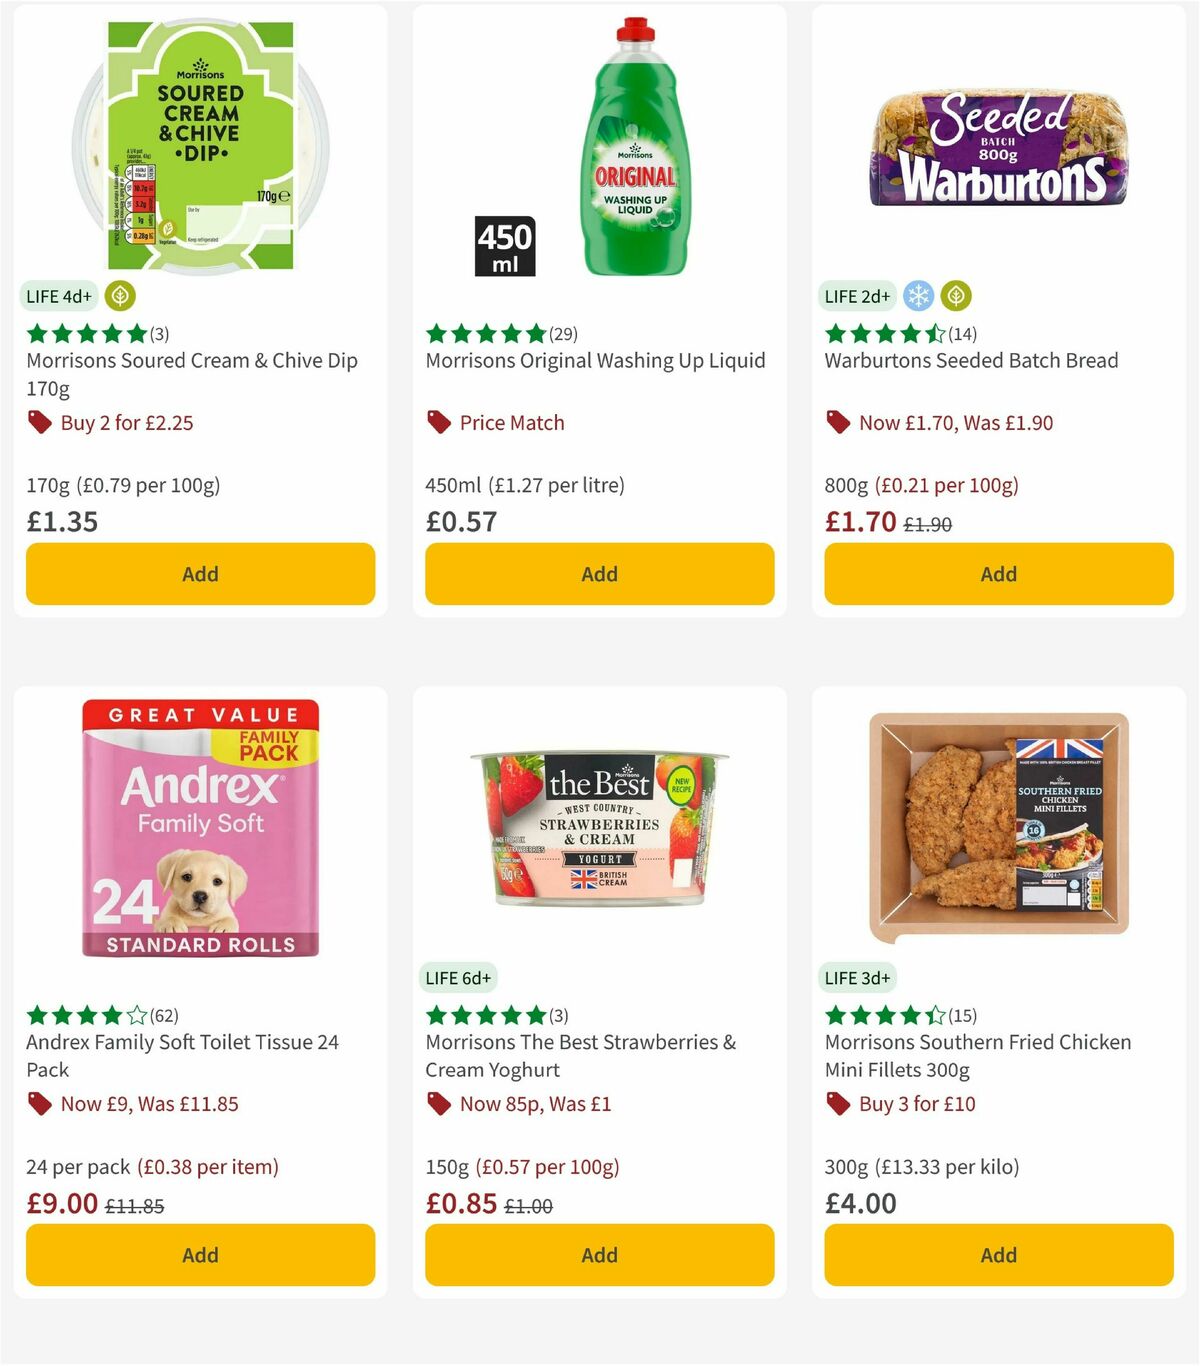Open Morrisons Original Washing Up Liquid product page
Image resolution: width=1200 pixels, height=1366 pixels.
tap(596, 361)
